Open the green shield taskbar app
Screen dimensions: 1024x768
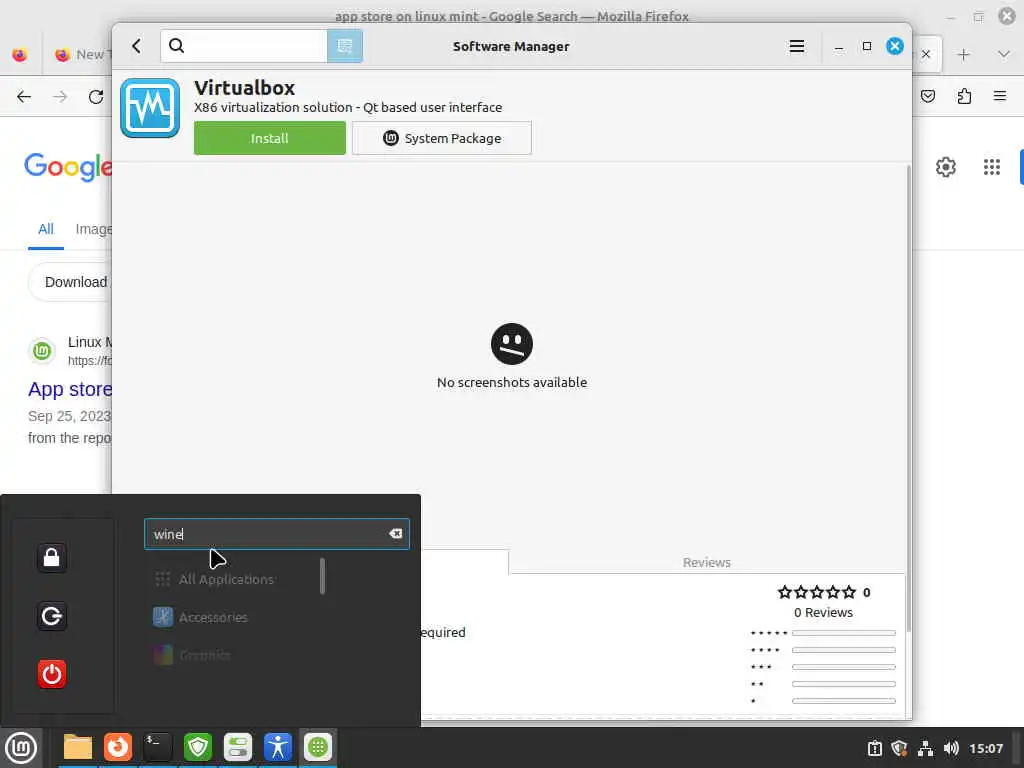click(198, 747)
